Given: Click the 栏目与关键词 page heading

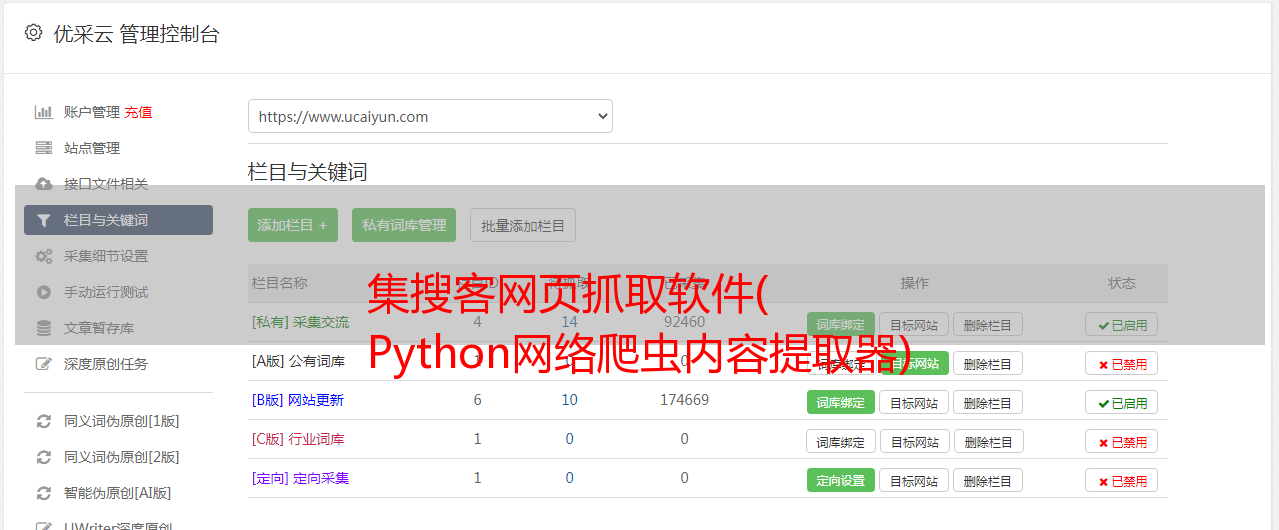Looking at the screenshot, I should [308, 172].
